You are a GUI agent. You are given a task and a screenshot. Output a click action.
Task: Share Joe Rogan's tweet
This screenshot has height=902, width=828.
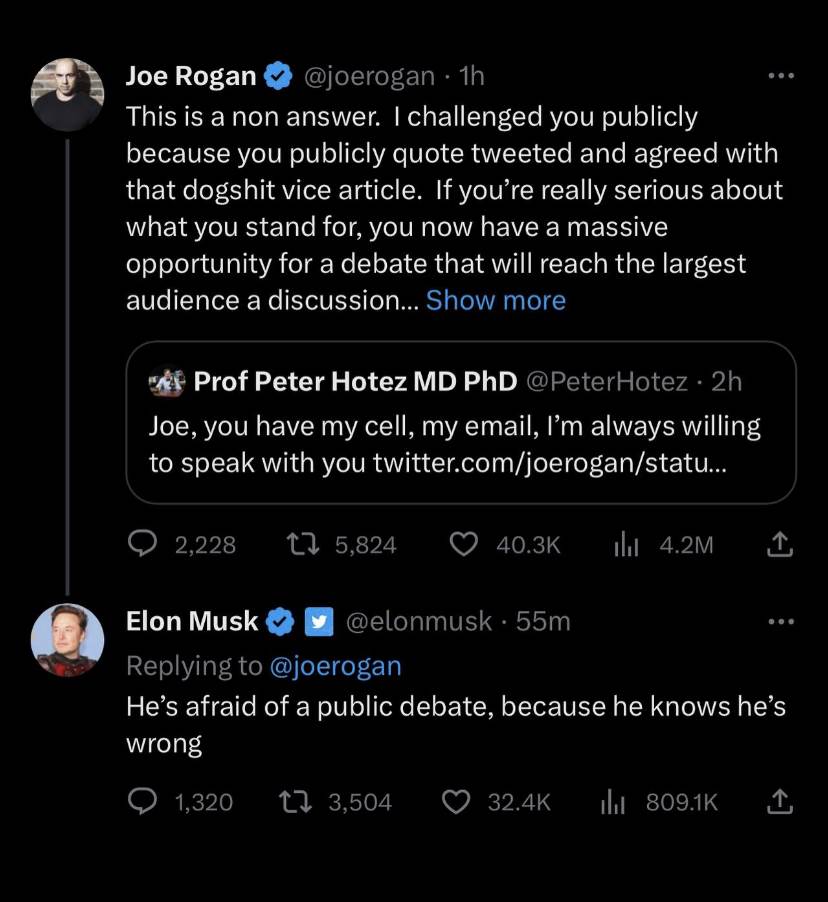click(x=780, y=544)
